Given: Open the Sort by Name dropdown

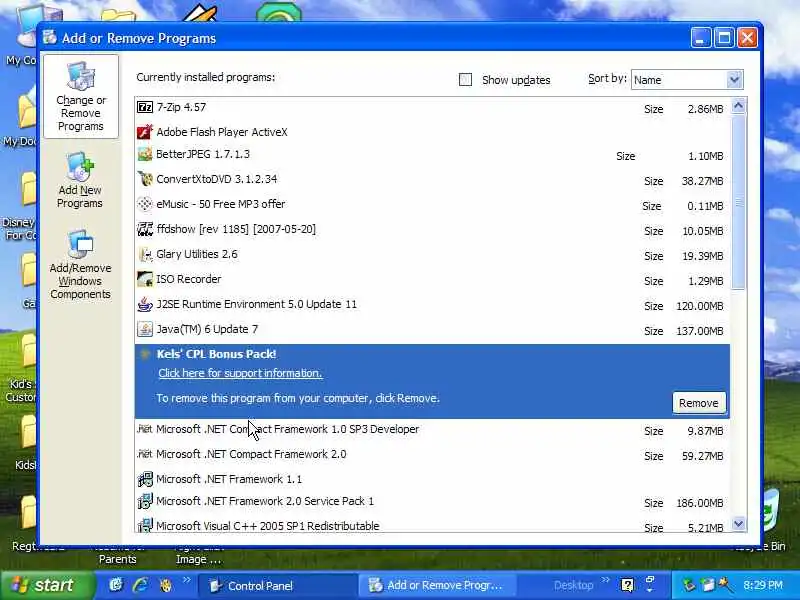Looking at the screenshot, I should 687,80.
